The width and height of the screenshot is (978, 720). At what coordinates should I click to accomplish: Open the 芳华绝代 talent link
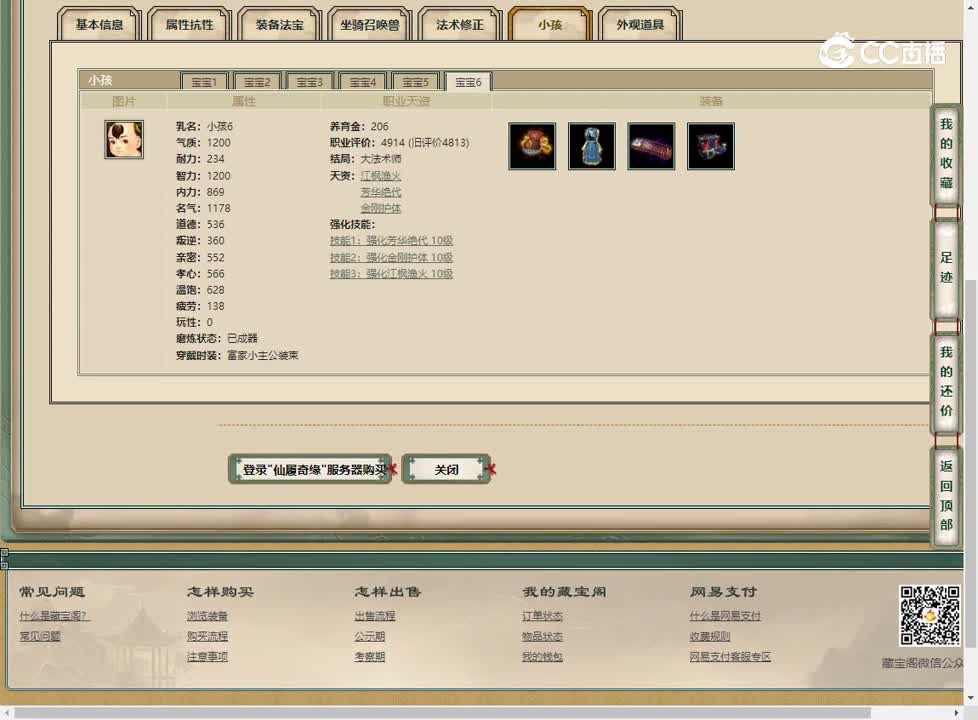pos(380,192)
